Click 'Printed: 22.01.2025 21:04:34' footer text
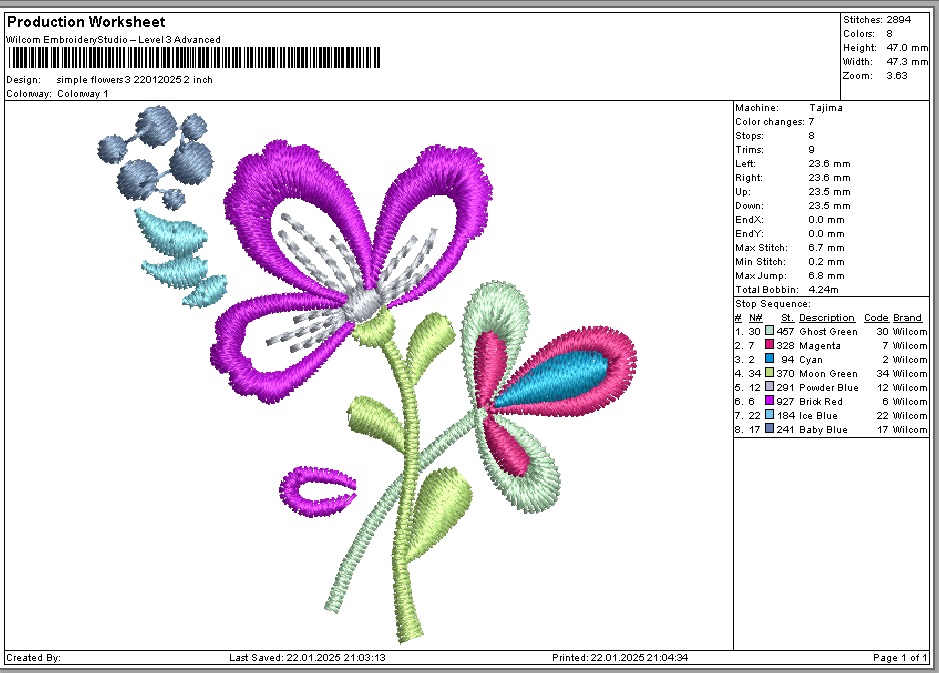 pos(620,657)
